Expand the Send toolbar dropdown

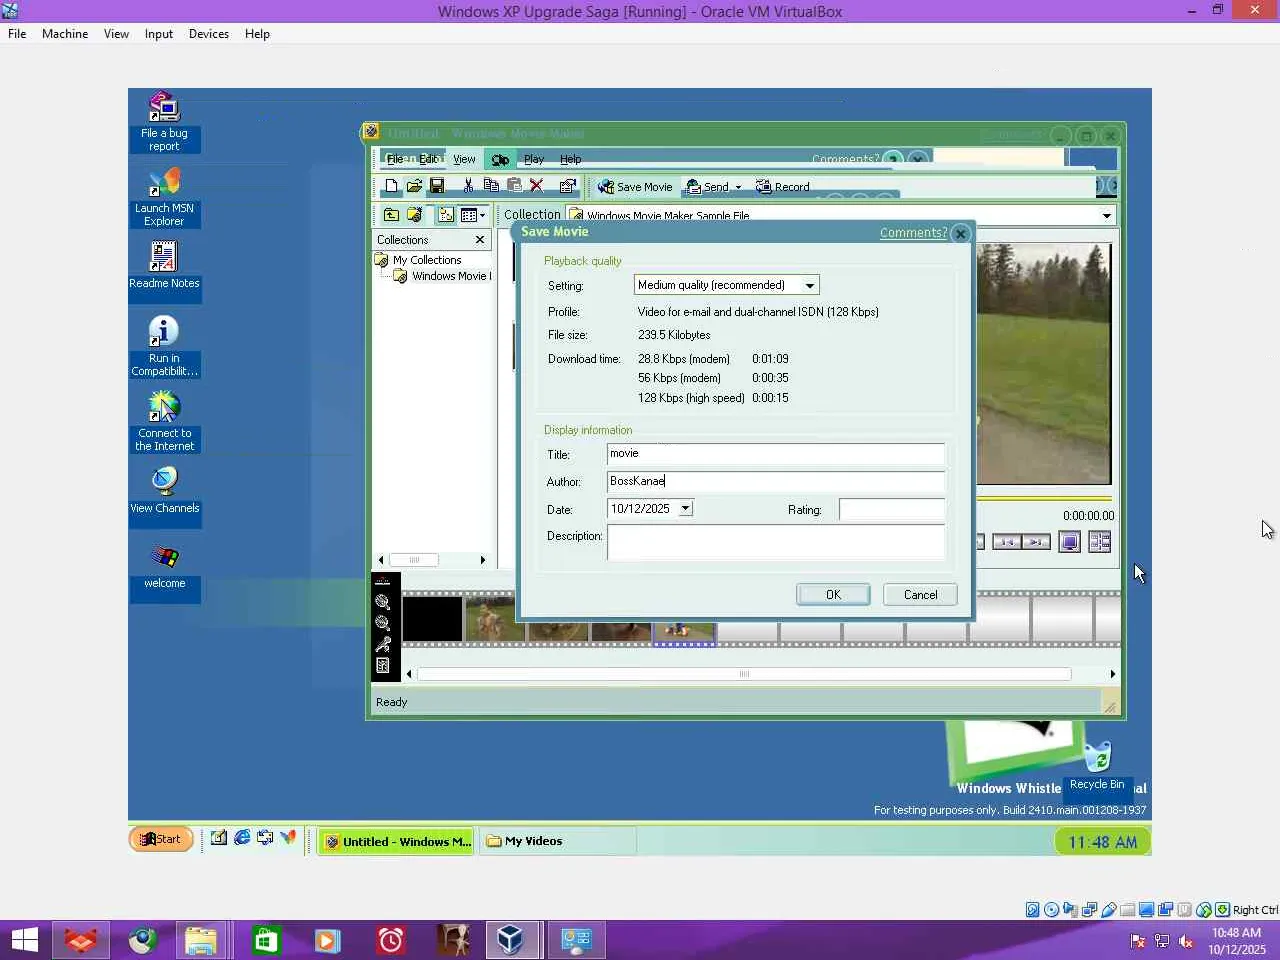738,187
